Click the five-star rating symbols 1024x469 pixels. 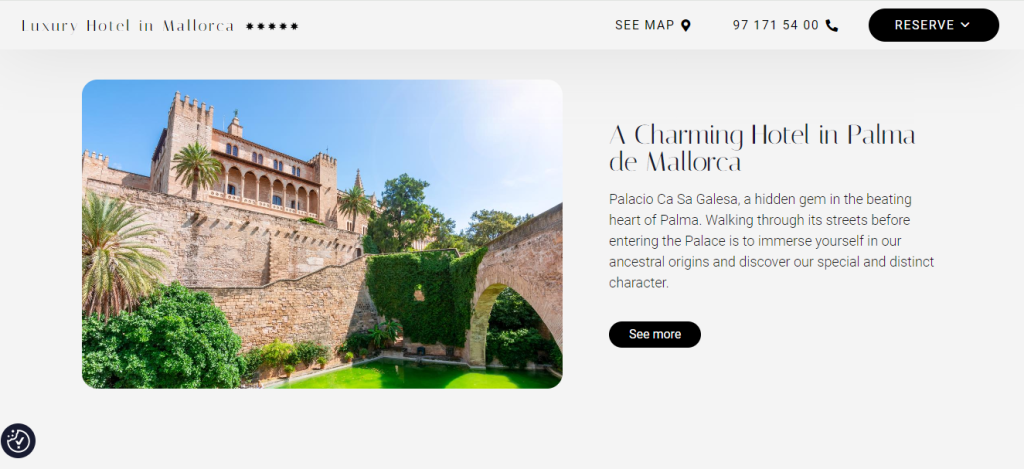point(272,26)
